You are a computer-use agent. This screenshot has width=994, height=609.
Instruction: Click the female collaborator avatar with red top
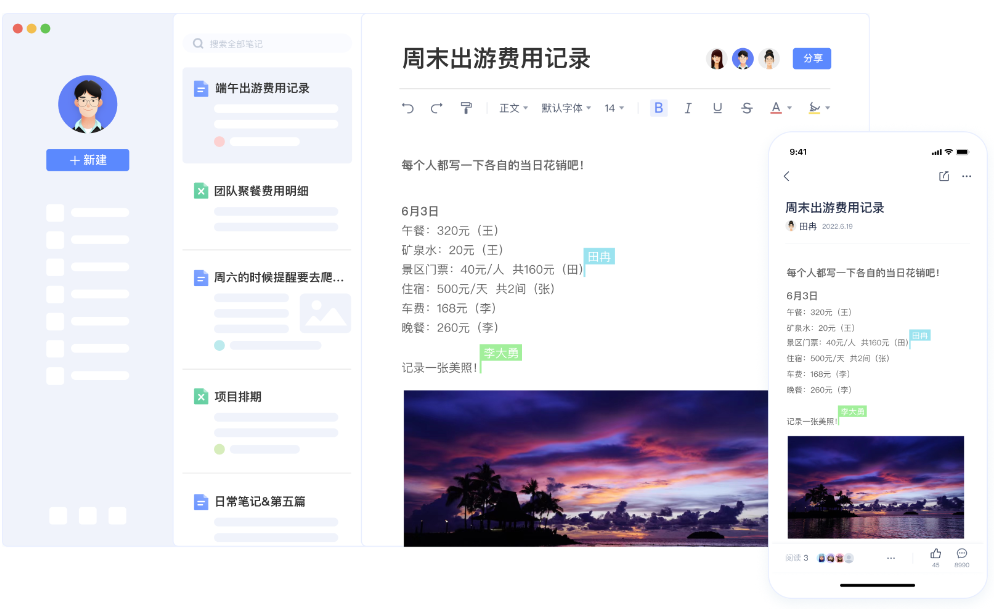(x=716, y=59)
